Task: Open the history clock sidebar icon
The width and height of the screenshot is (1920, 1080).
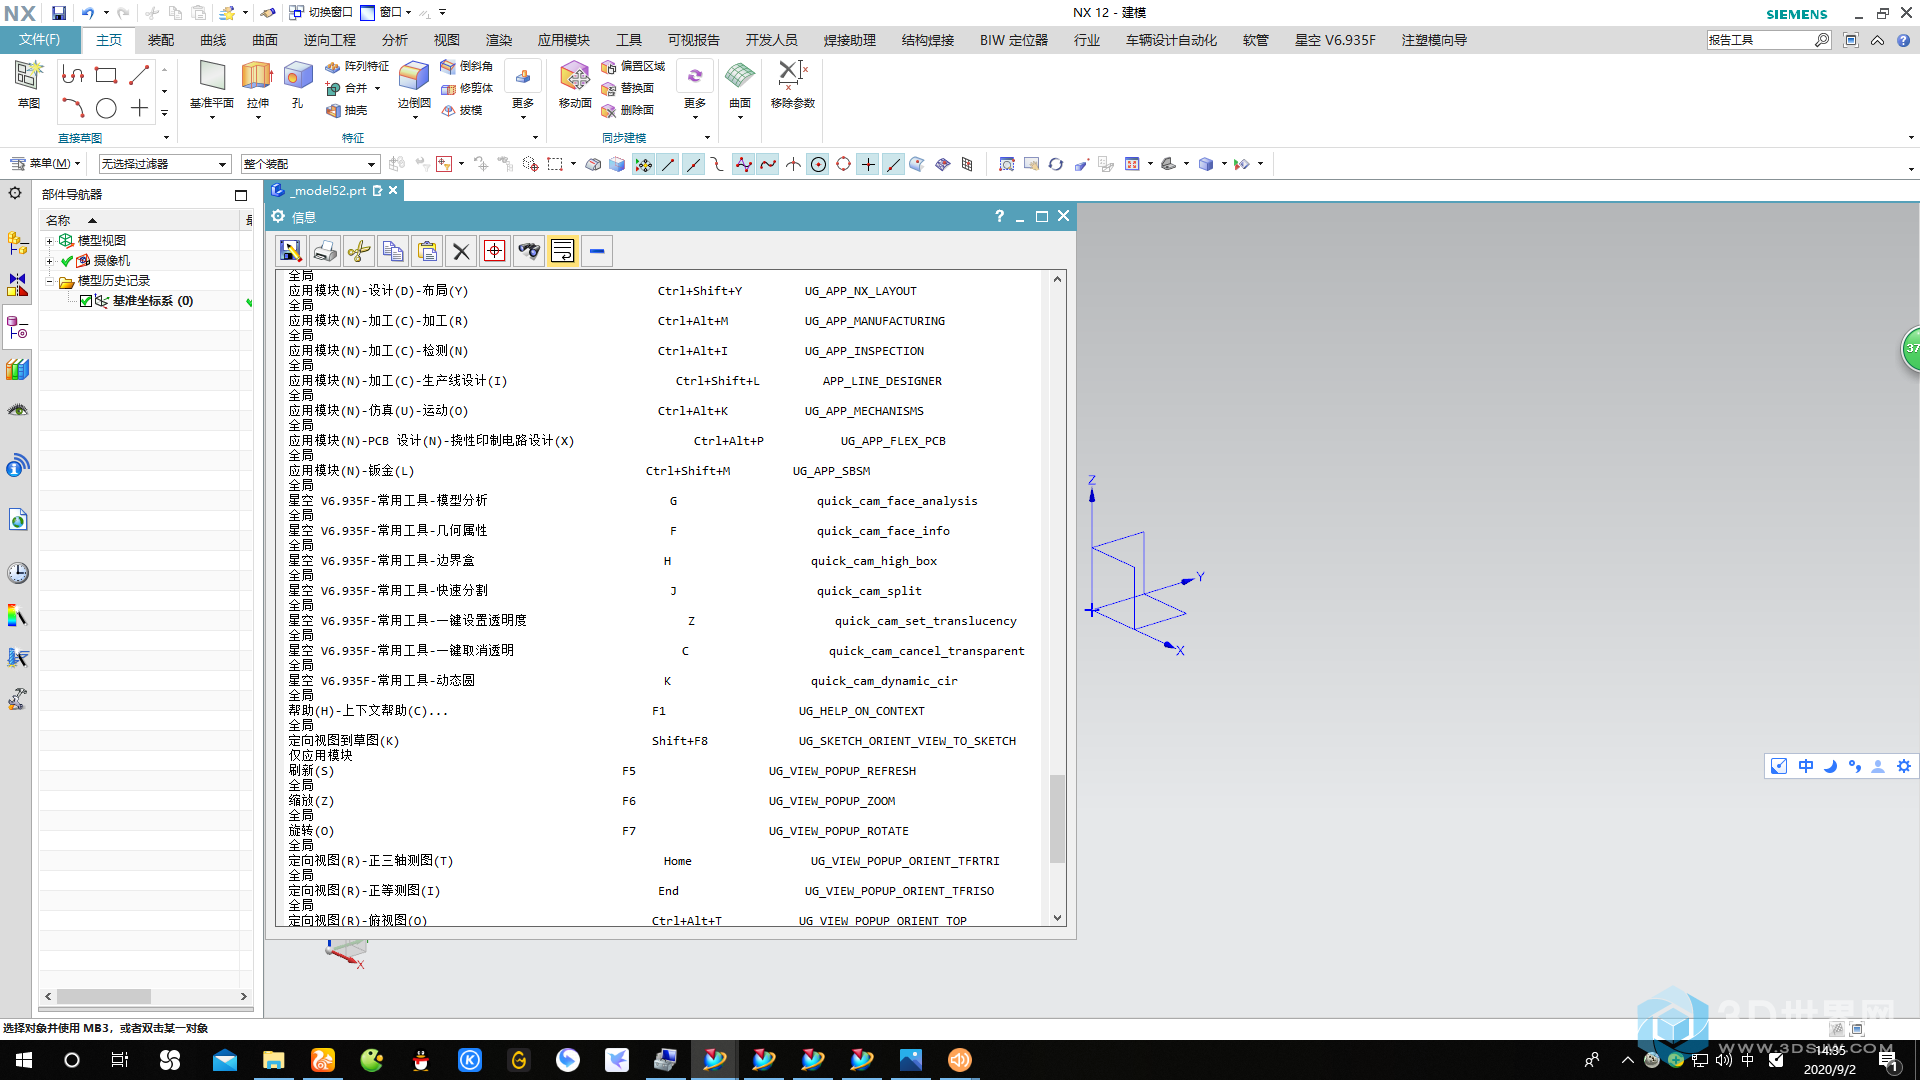Action: (x=17, y=573)
